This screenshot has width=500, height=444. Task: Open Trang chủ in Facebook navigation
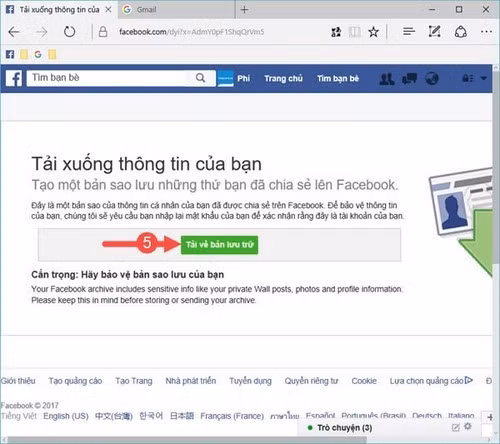click(283, 79)
